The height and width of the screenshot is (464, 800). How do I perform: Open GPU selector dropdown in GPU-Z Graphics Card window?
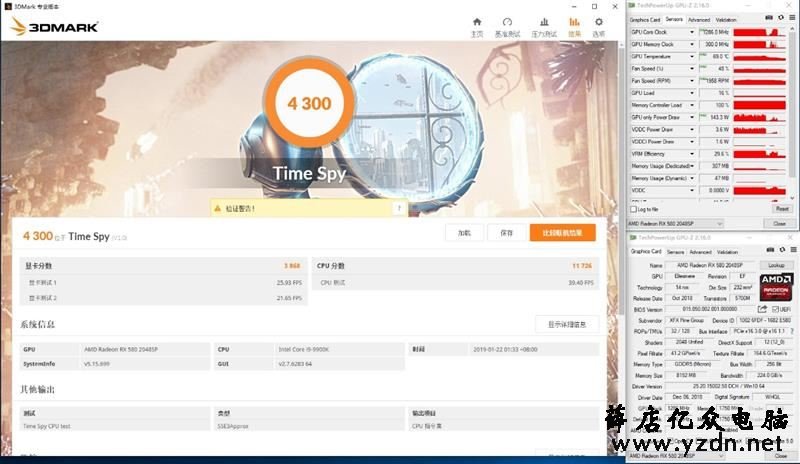677,455
